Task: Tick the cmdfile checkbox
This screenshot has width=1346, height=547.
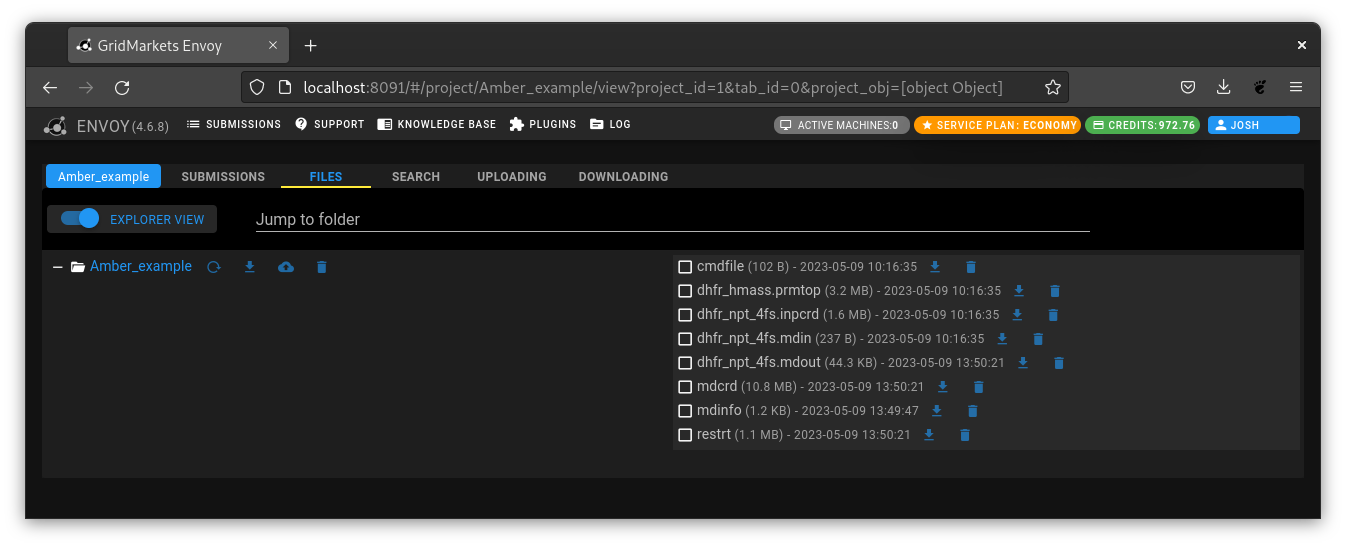Action: [685, 267]
